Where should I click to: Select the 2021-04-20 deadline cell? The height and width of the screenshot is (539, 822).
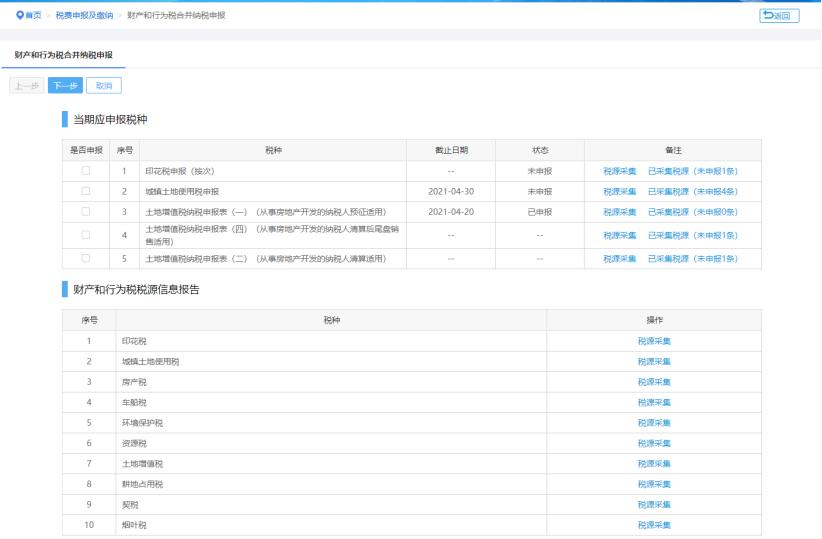point(451,212)
